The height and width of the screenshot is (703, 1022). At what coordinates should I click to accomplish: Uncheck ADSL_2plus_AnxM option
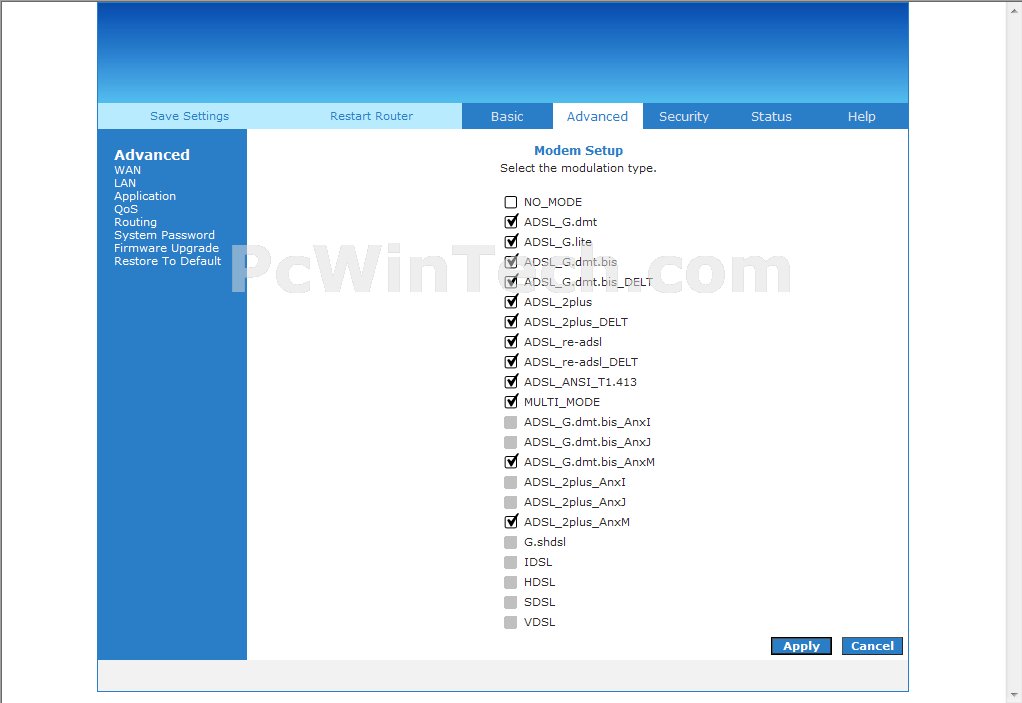click(x=511, y=522)
